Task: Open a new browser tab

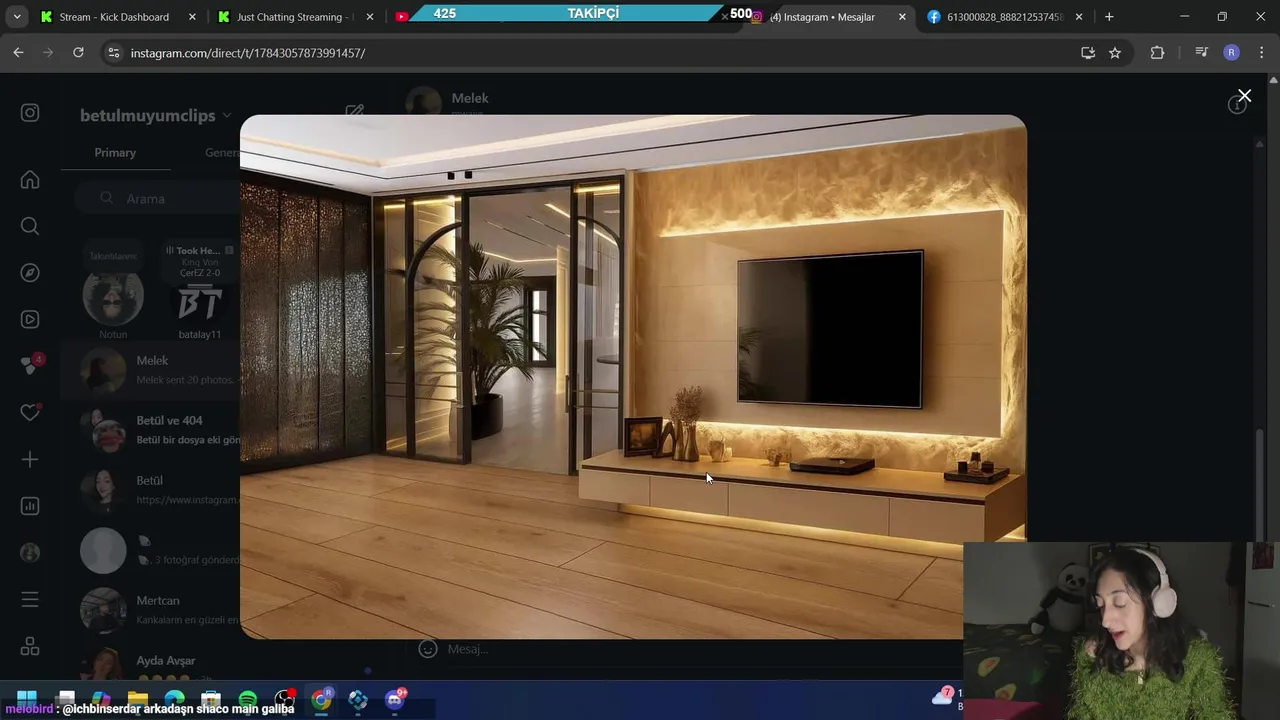Action: tap(1109, 17)
